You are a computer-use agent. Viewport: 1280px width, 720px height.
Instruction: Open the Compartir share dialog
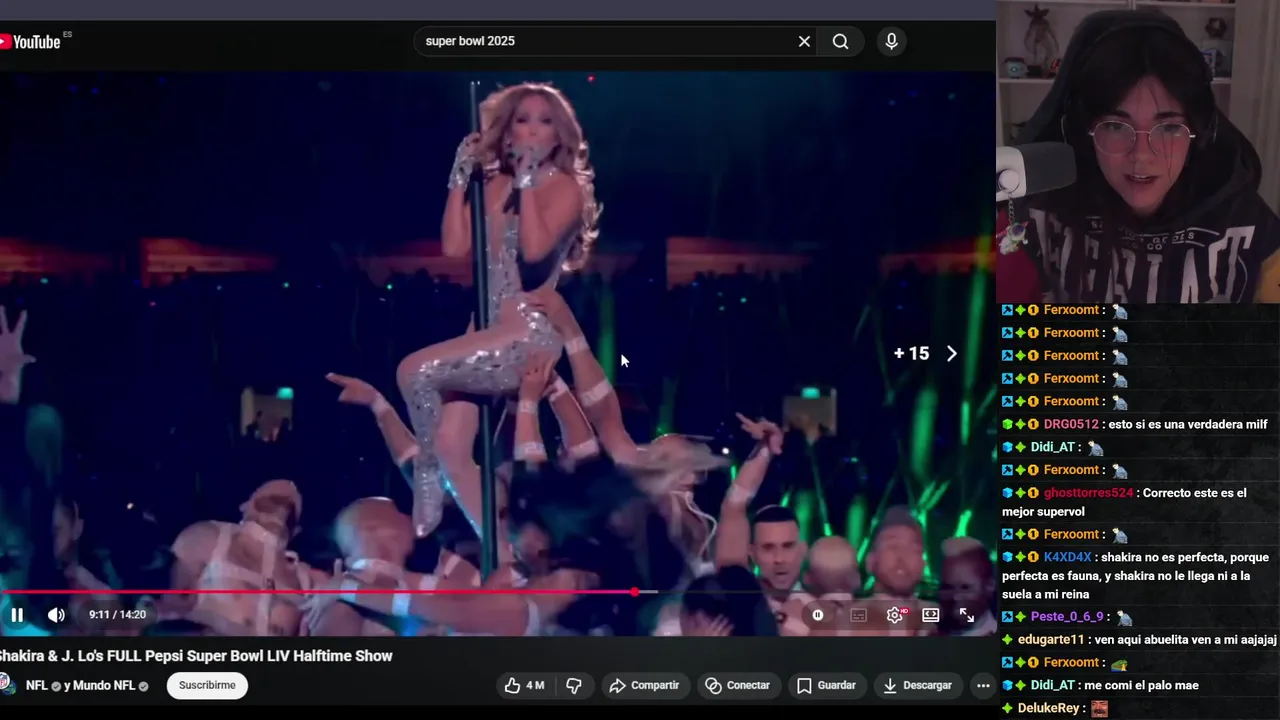click(x=645, y=685)
